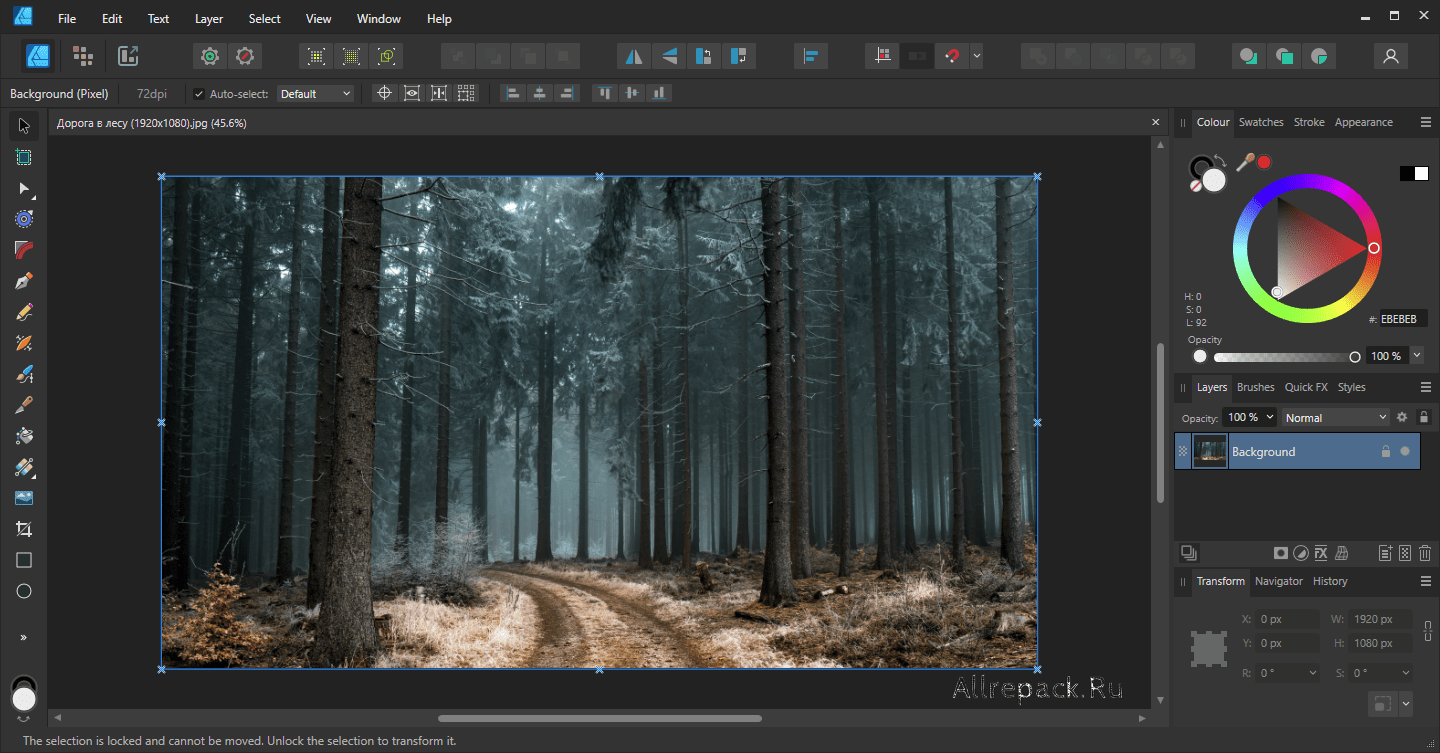Switch to the History tab
Viewport: 1440px width, 753px height.
pyautogui.click(x=1330, y=581)
